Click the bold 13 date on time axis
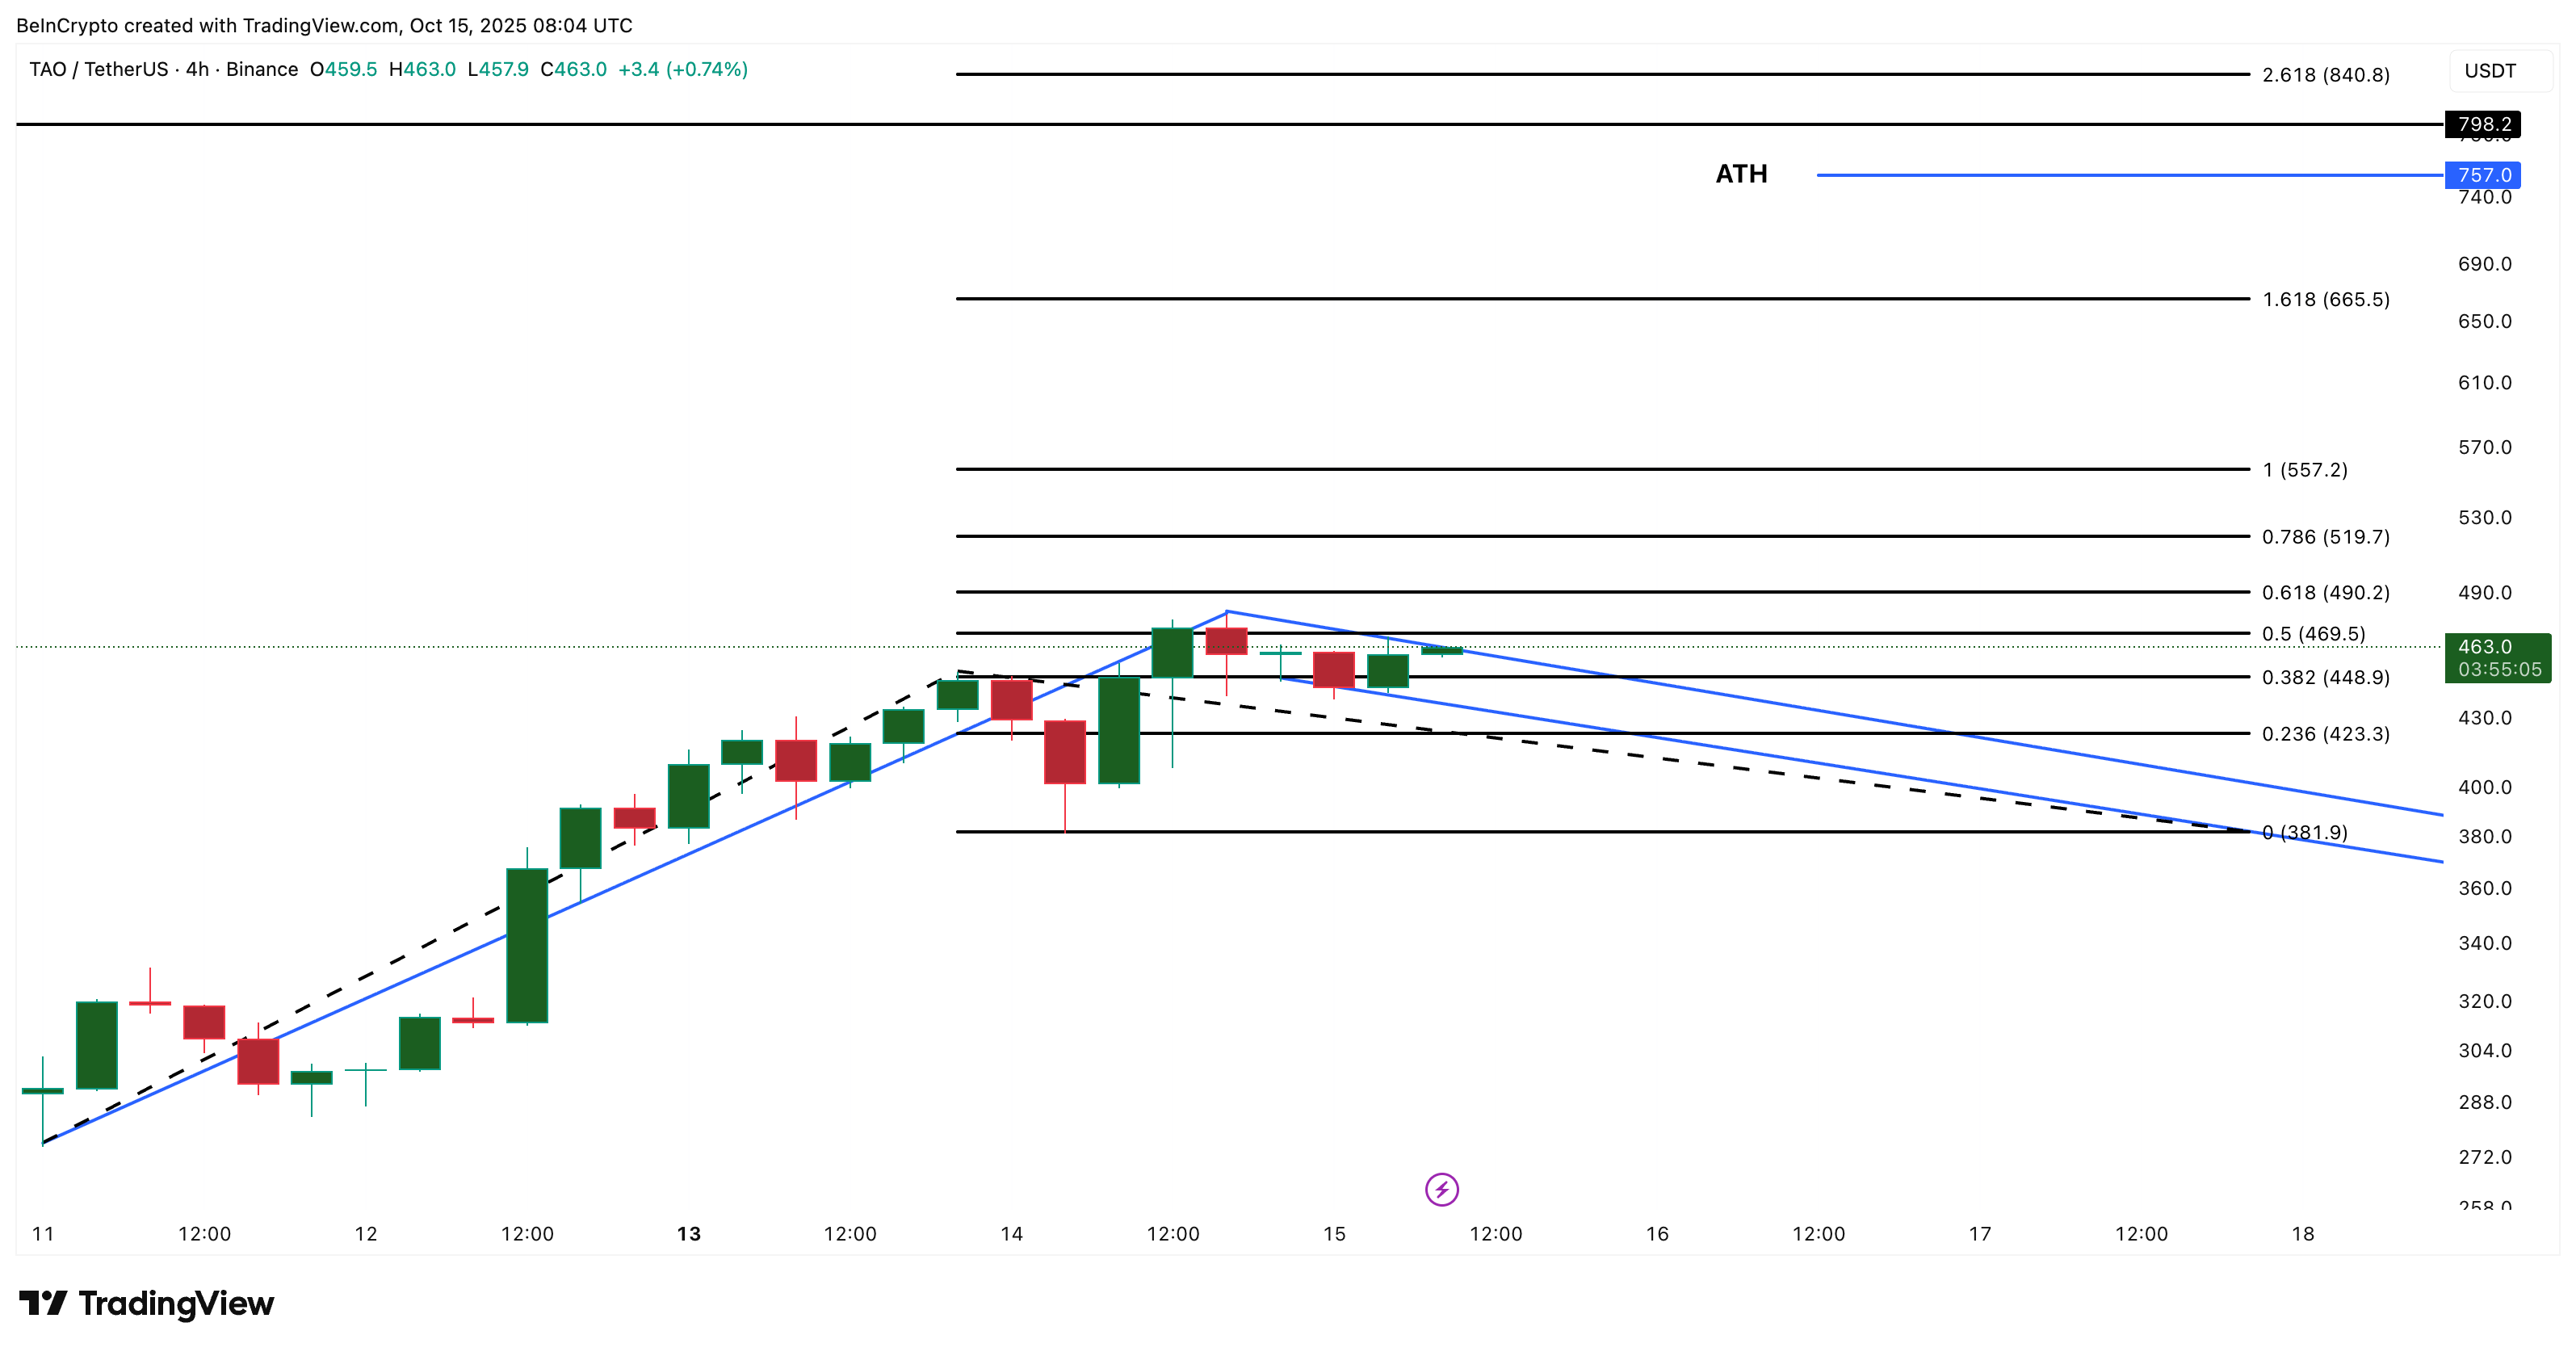The image size is (2576, 1352). (x=688, y=1233)
